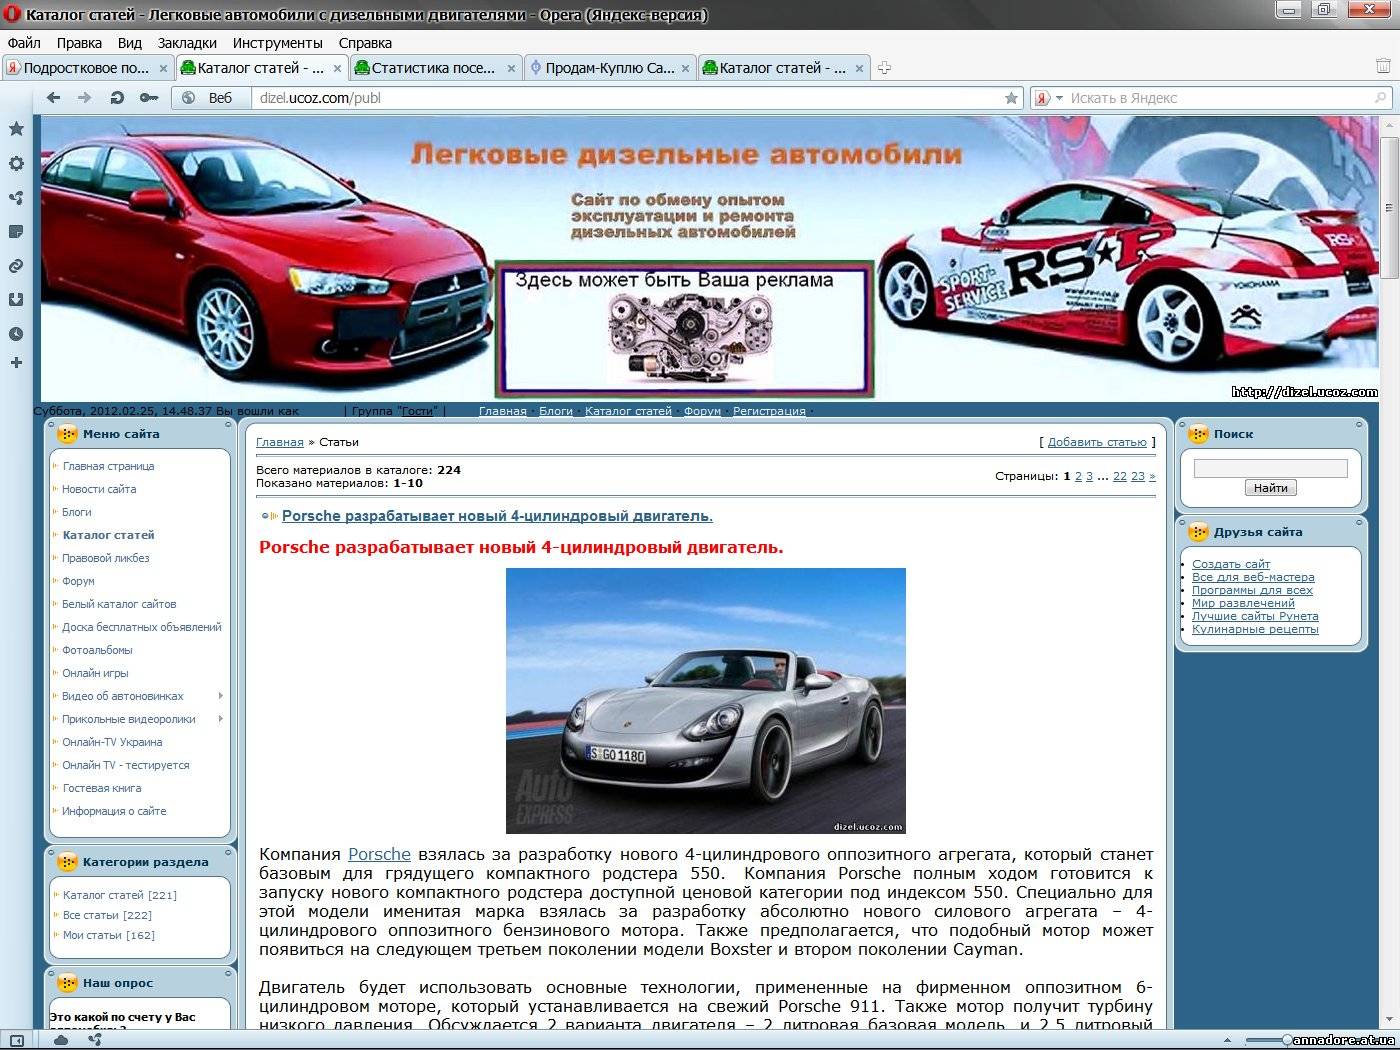Click the 'Форум' link in top navigation bar

pyautogui.click(x=702, y=411)
